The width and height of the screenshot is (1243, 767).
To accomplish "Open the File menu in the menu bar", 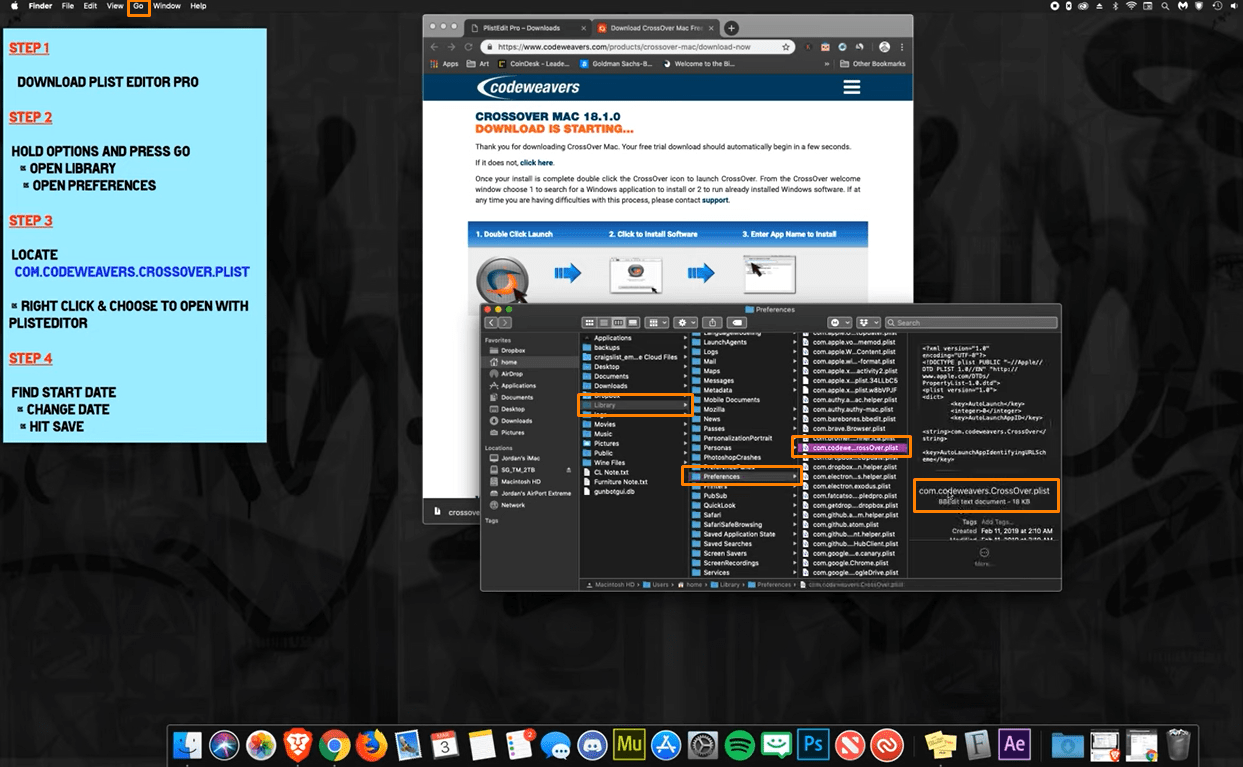I will pos(68,6).
